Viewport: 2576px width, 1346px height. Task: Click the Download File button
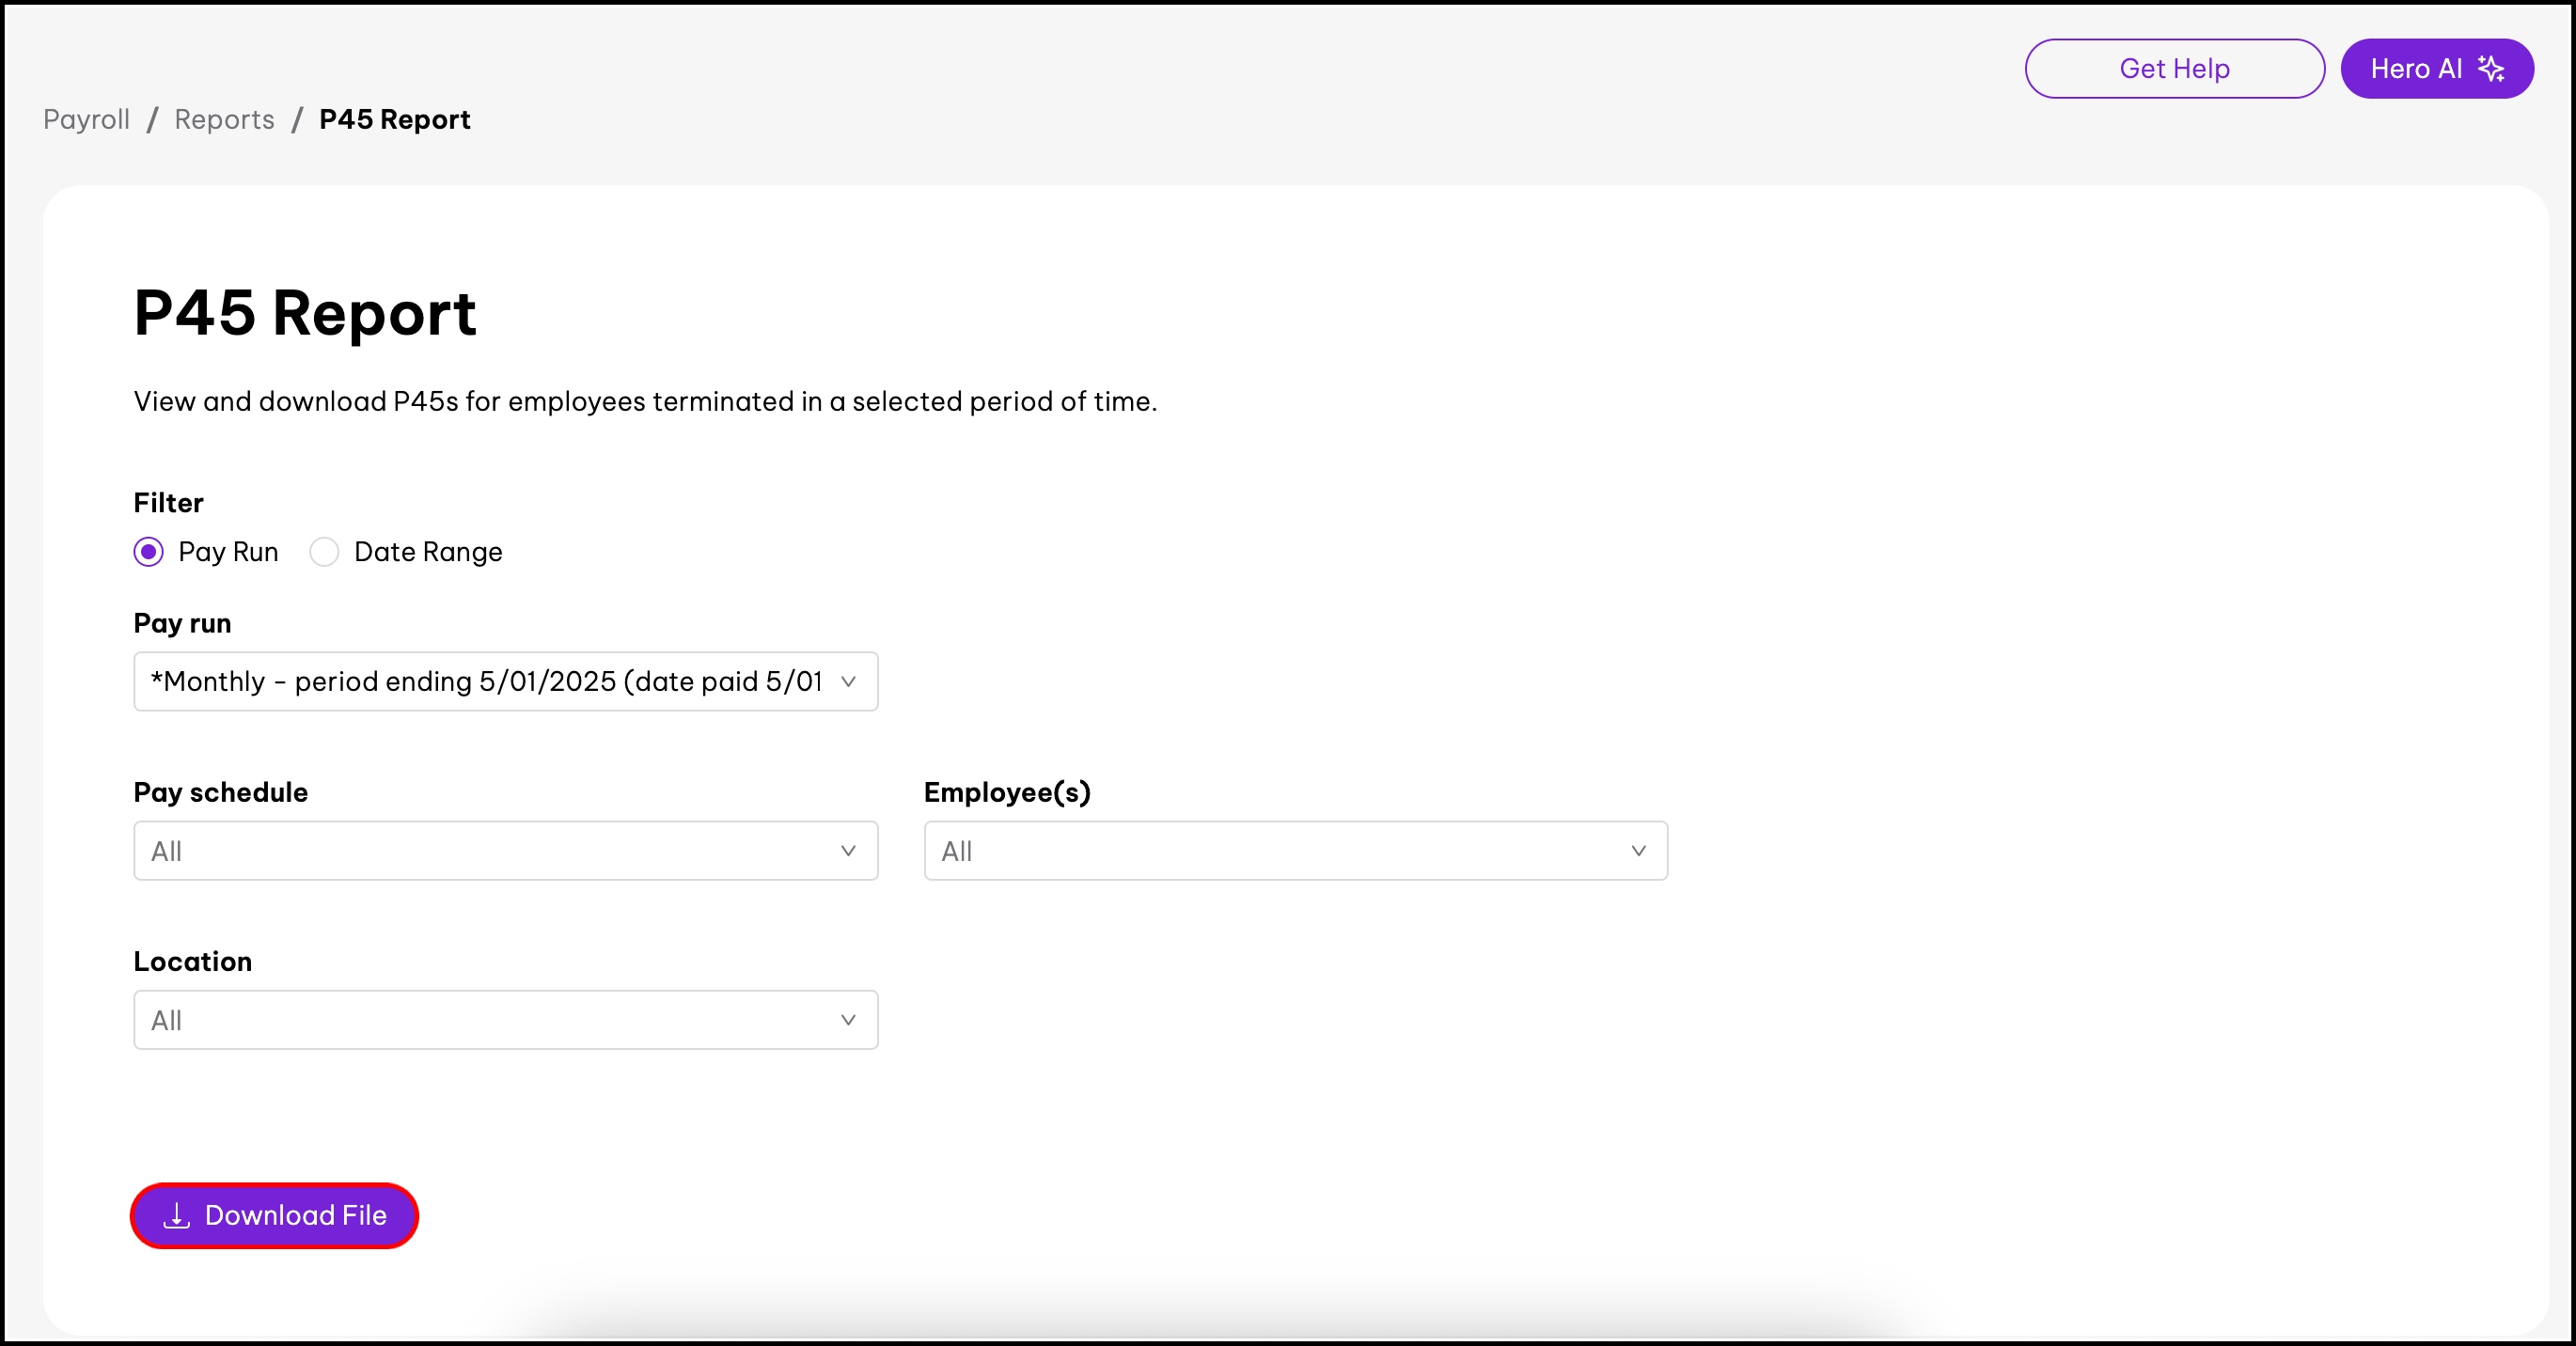pos(274,1215)
